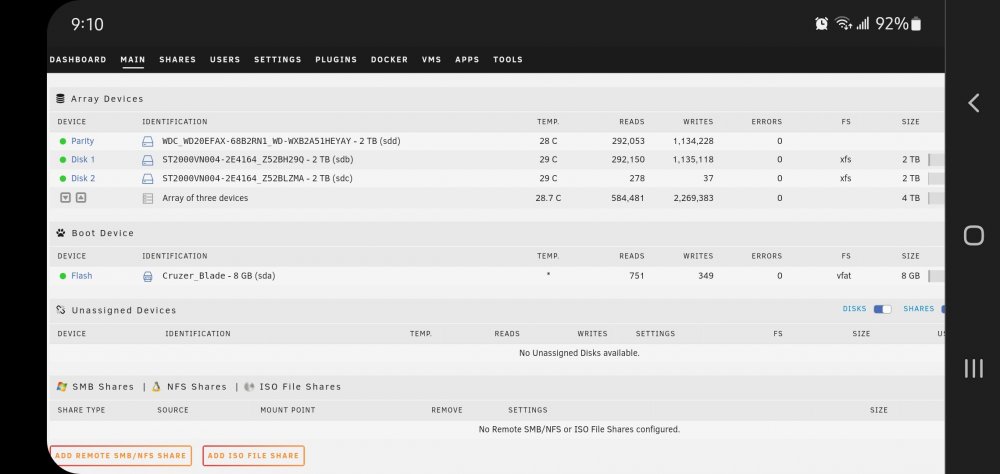Click the Array Devices section title

coord(107,99)
